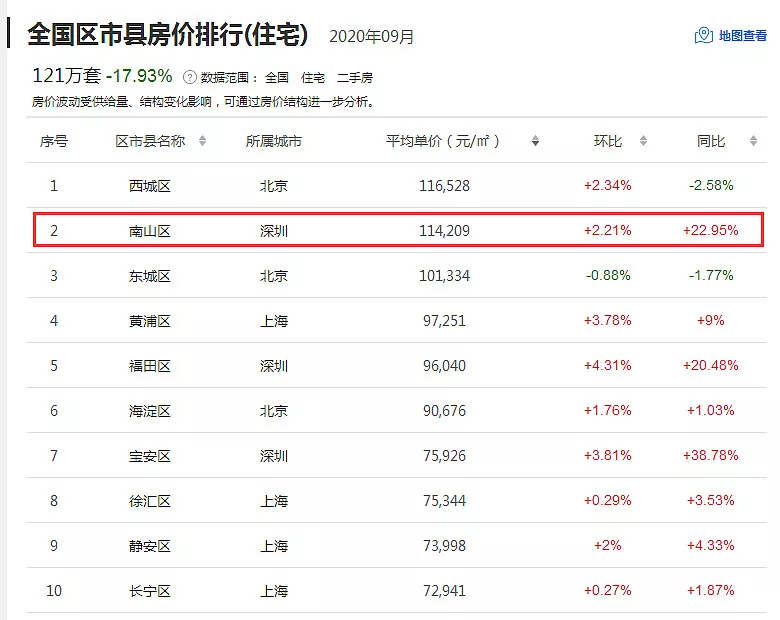Click 上海 city in 长宁区 row

(x=274, y=591)
